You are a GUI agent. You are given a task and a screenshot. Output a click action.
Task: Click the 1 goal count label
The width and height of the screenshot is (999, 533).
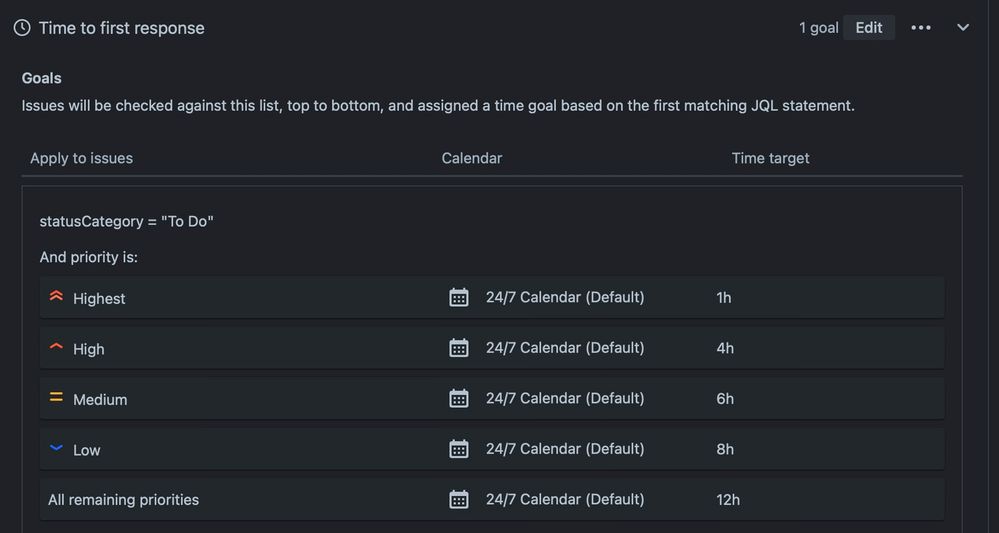click(818, 28)
